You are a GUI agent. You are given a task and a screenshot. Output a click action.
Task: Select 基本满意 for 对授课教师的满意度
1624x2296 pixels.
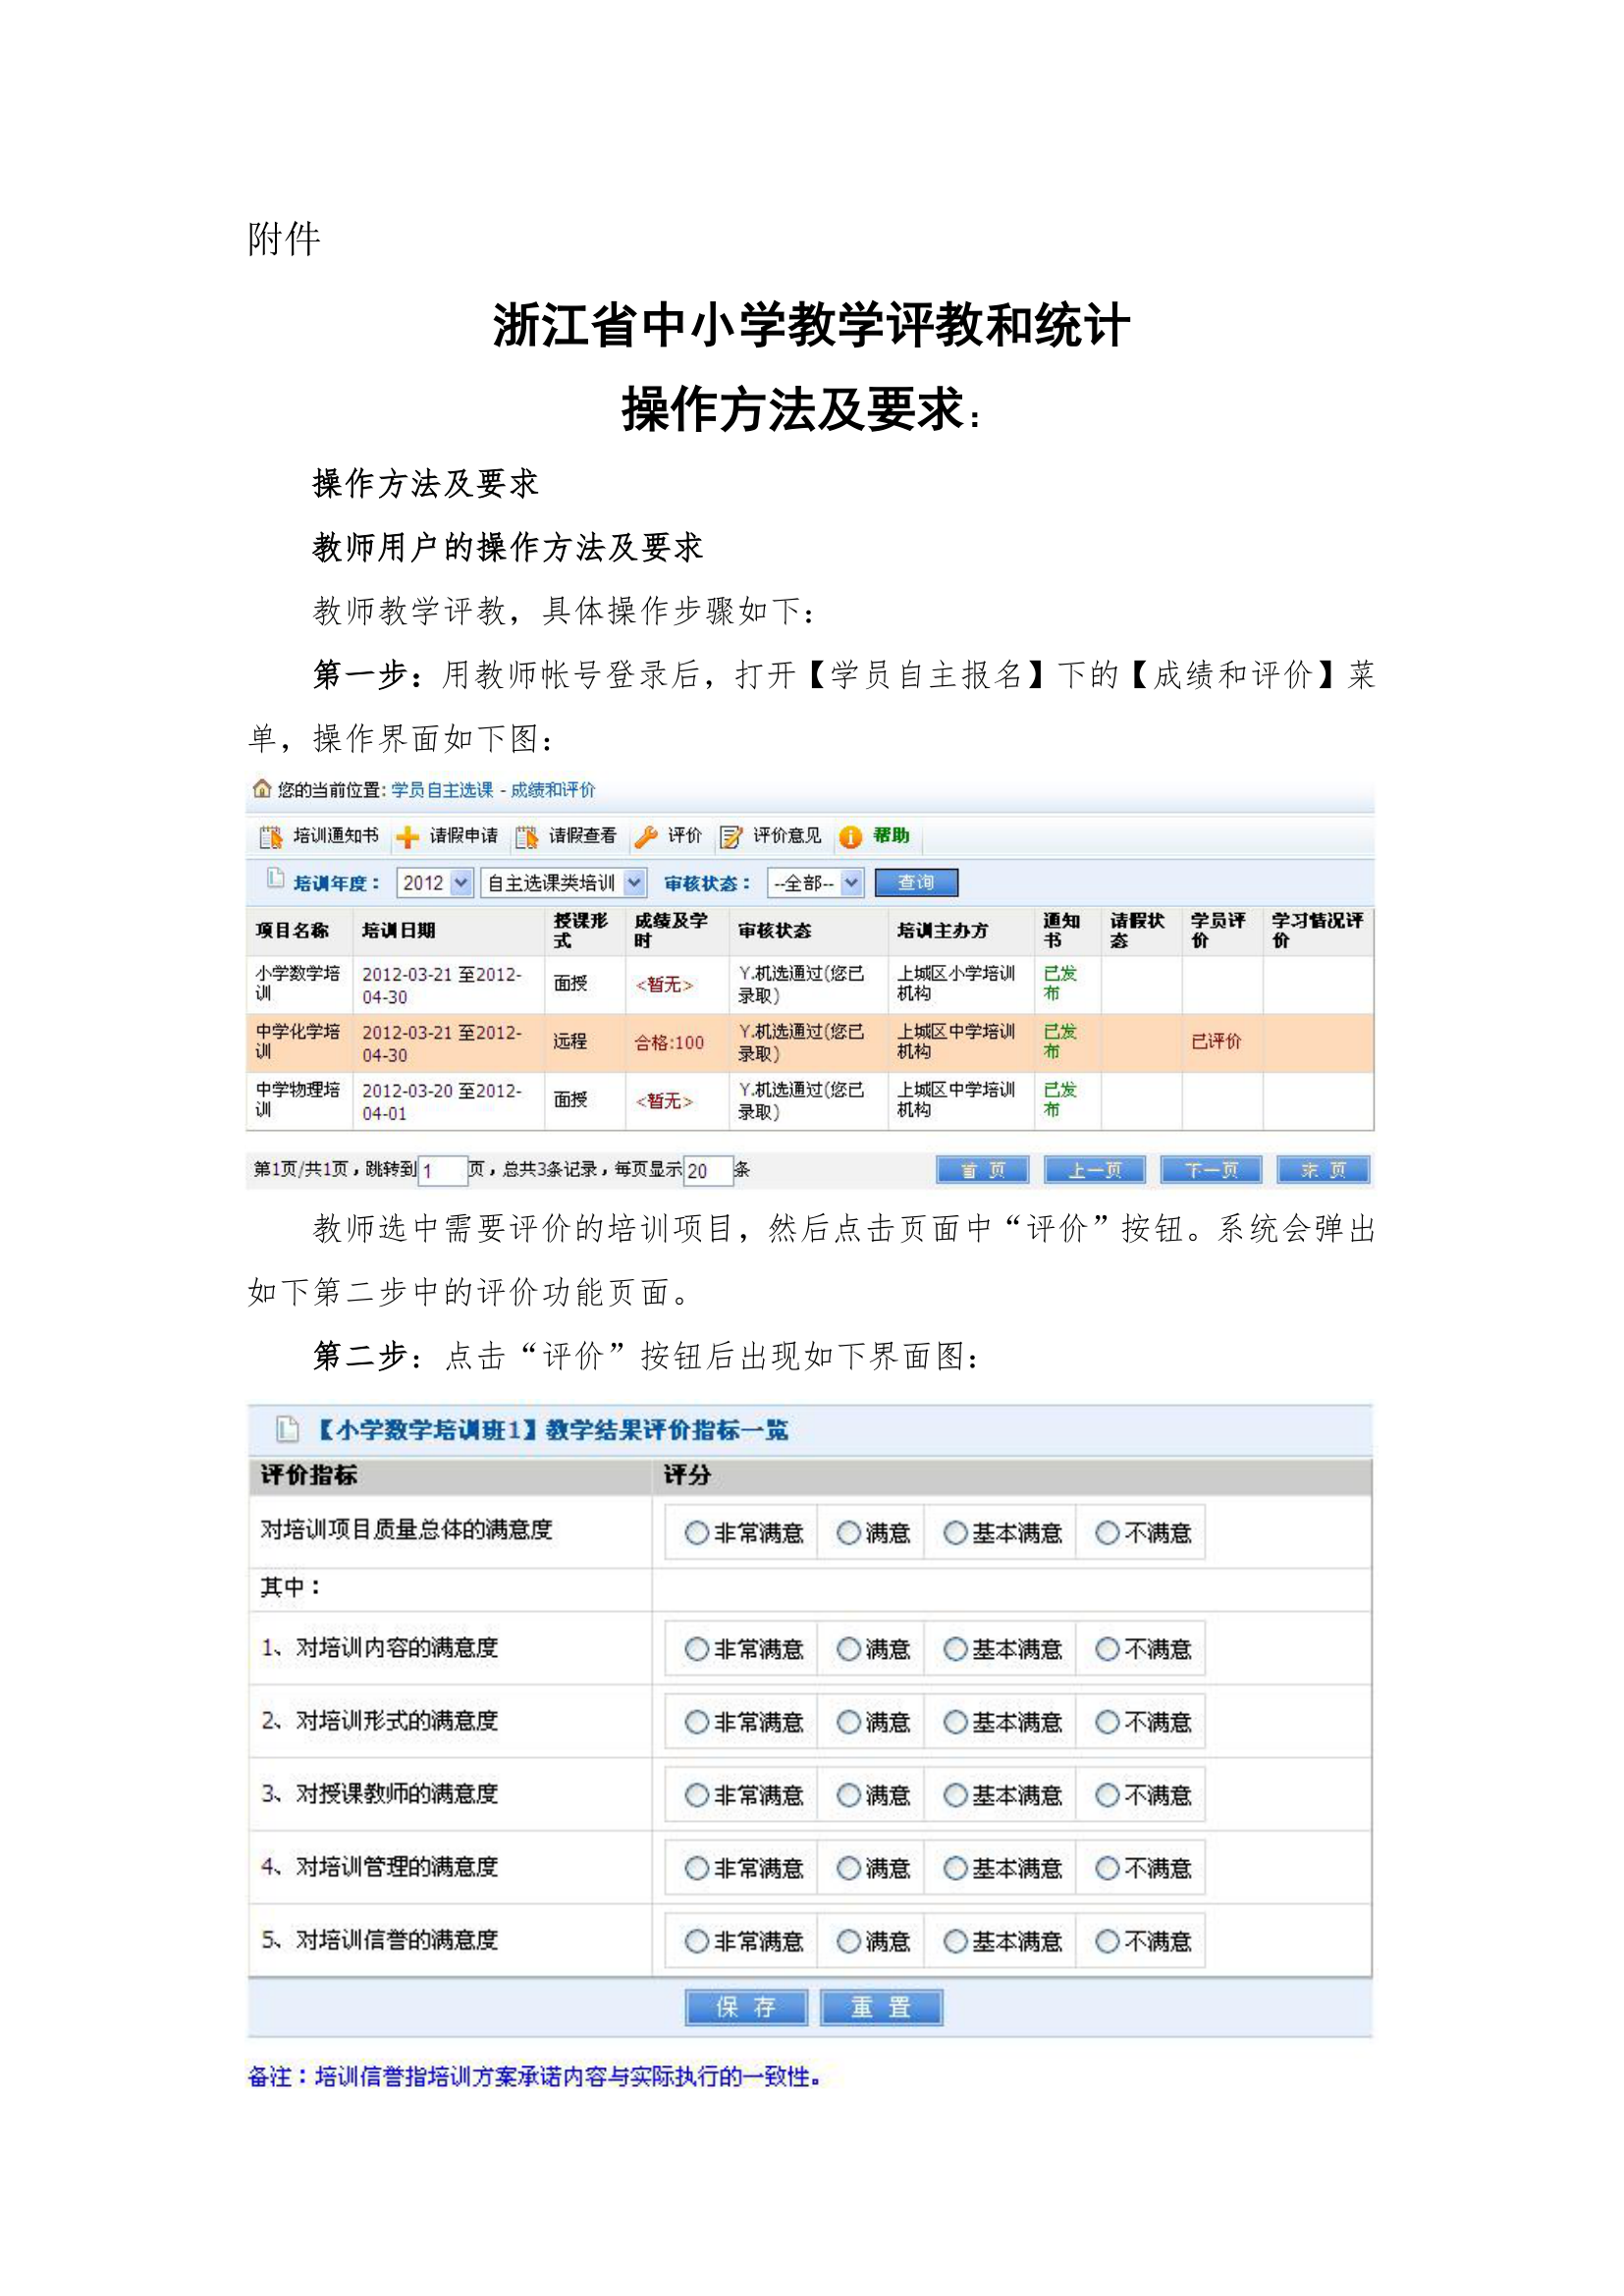pyautogui.click(x=955, y=1794)
